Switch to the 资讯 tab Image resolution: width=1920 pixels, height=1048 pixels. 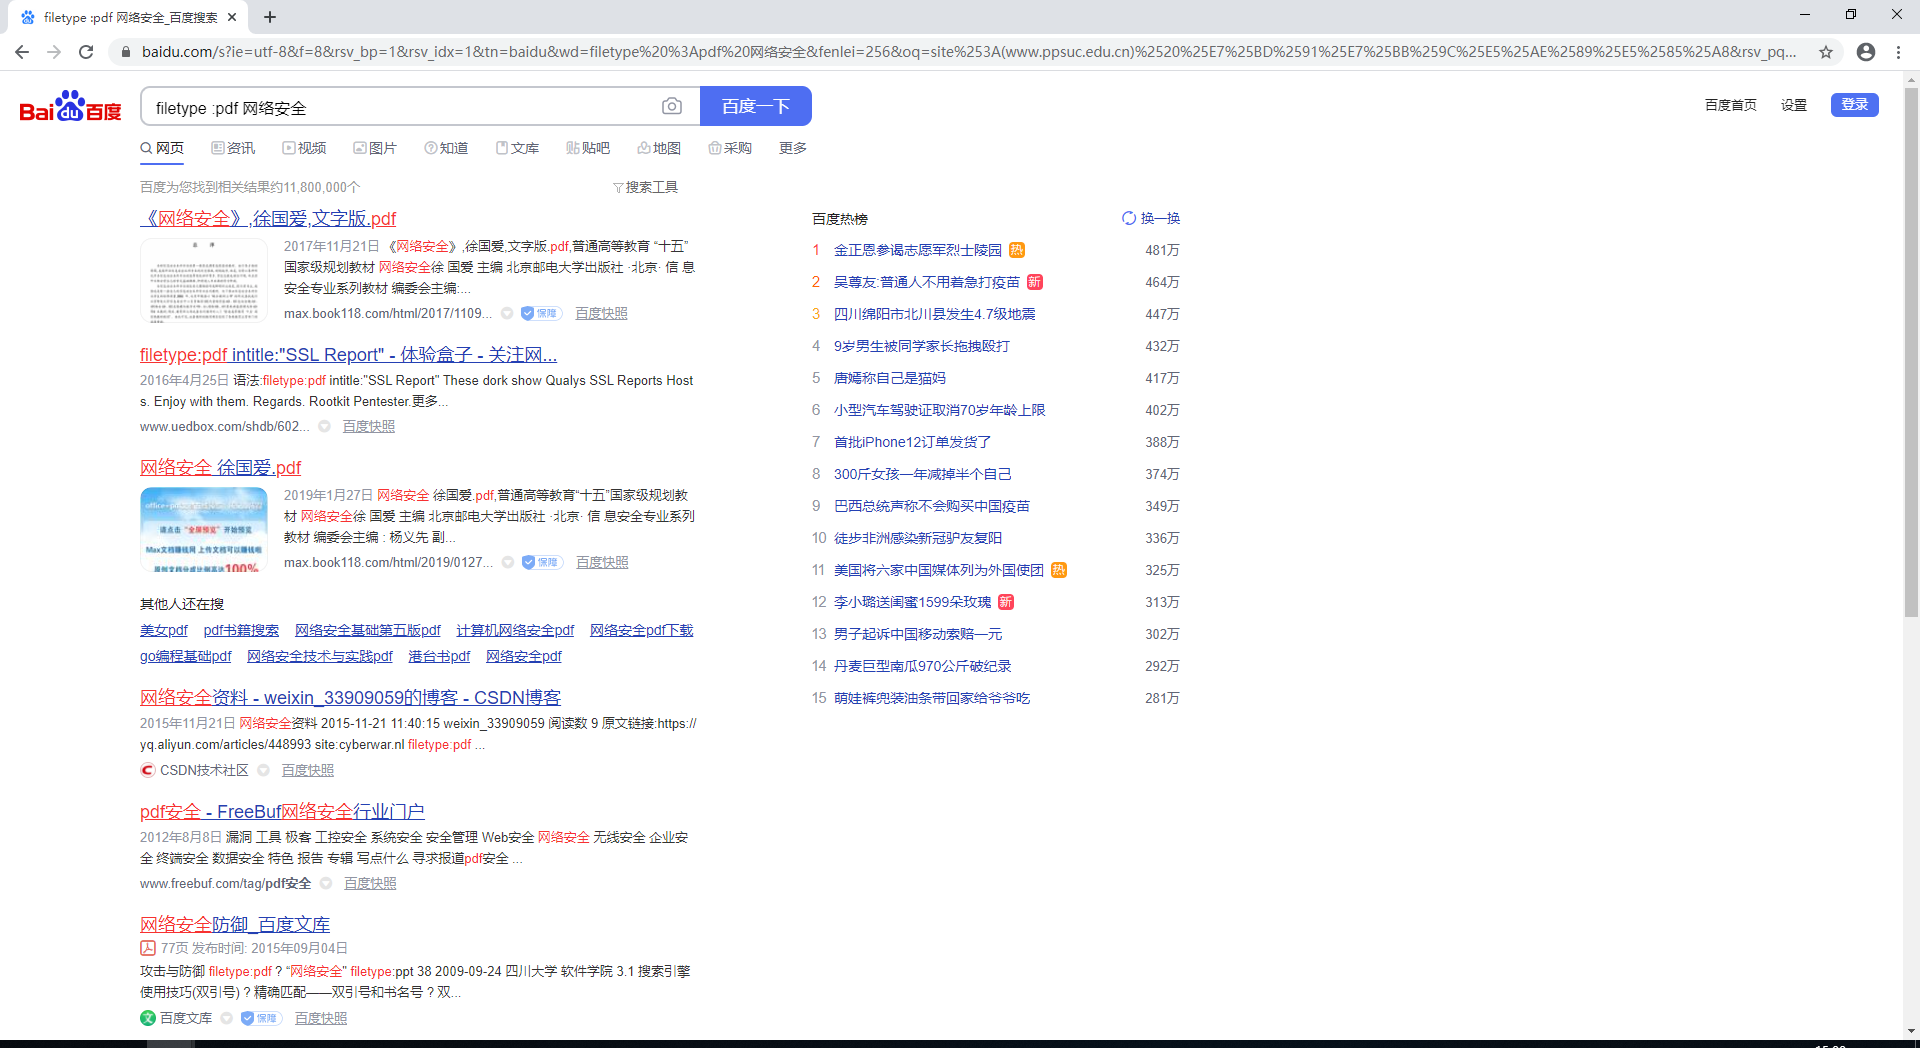tap(233, 148)
